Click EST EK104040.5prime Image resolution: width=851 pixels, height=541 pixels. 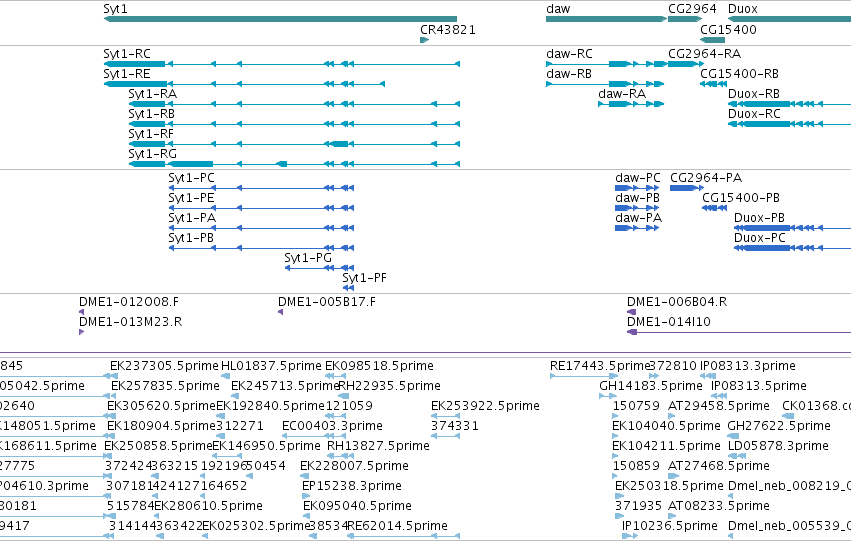coord(666,427)
